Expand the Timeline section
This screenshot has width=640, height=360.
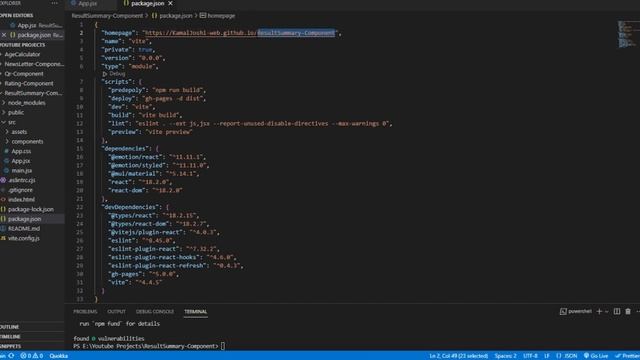(x=10, y=337)
